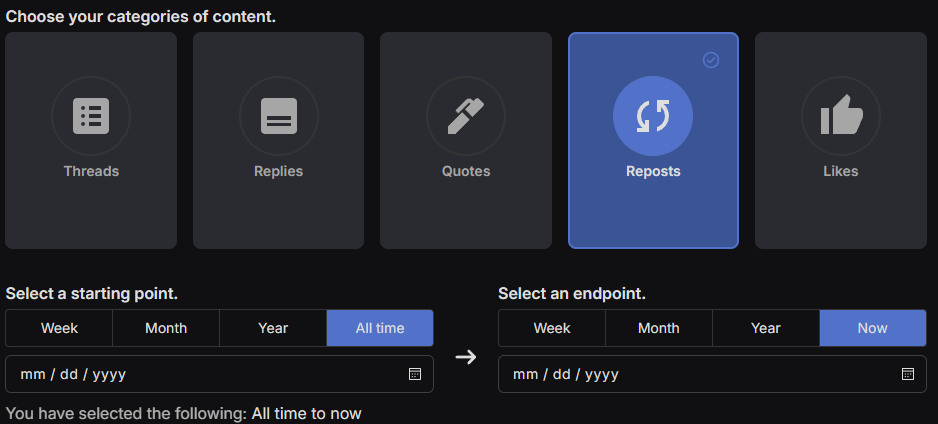938x424 pixels.
Task: Set starting point to Year
Action: pos(273,328)
